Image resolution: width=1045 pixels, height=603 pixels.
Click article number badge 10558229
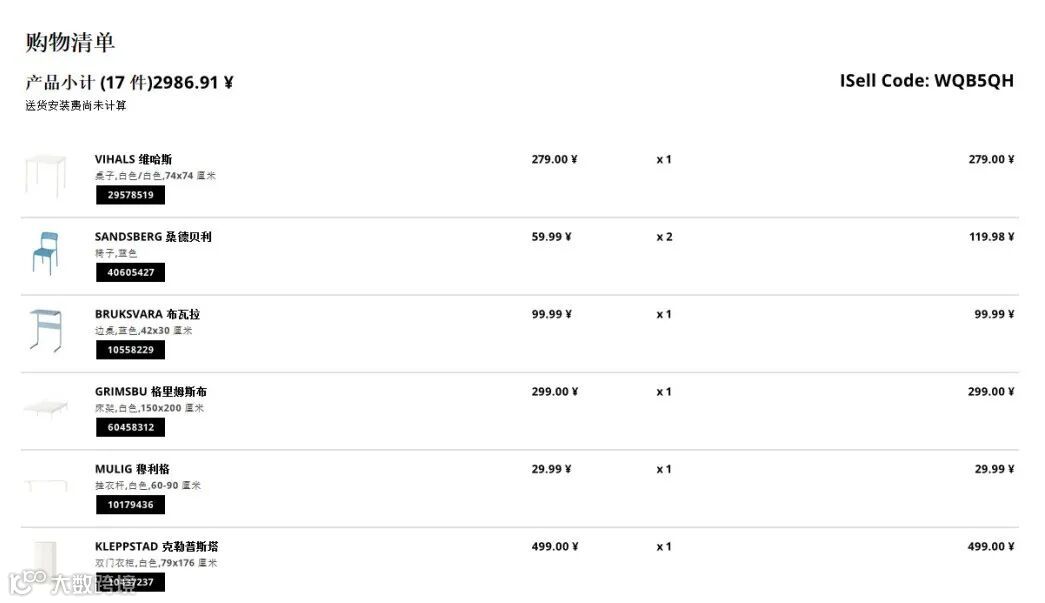[131, 349]
